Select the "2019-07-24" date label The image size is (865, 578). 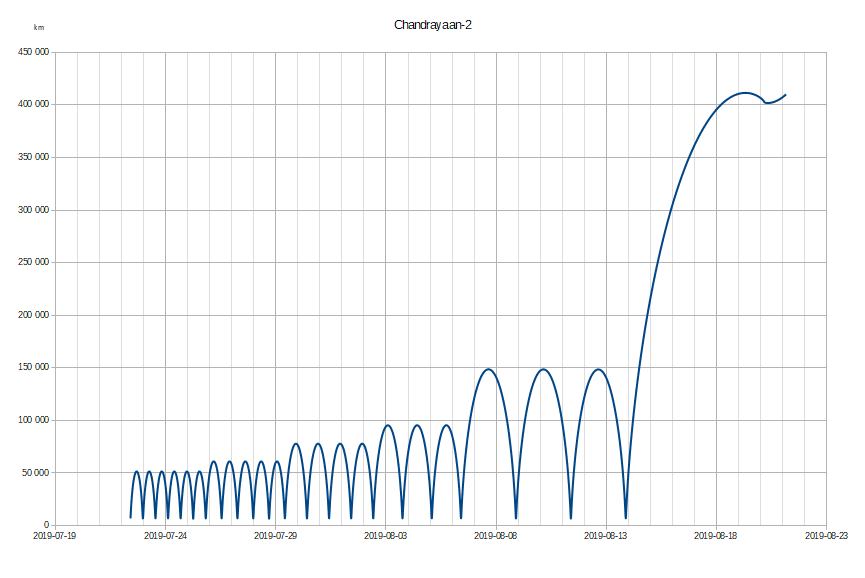pyautogui.click(x=165, y=536)
